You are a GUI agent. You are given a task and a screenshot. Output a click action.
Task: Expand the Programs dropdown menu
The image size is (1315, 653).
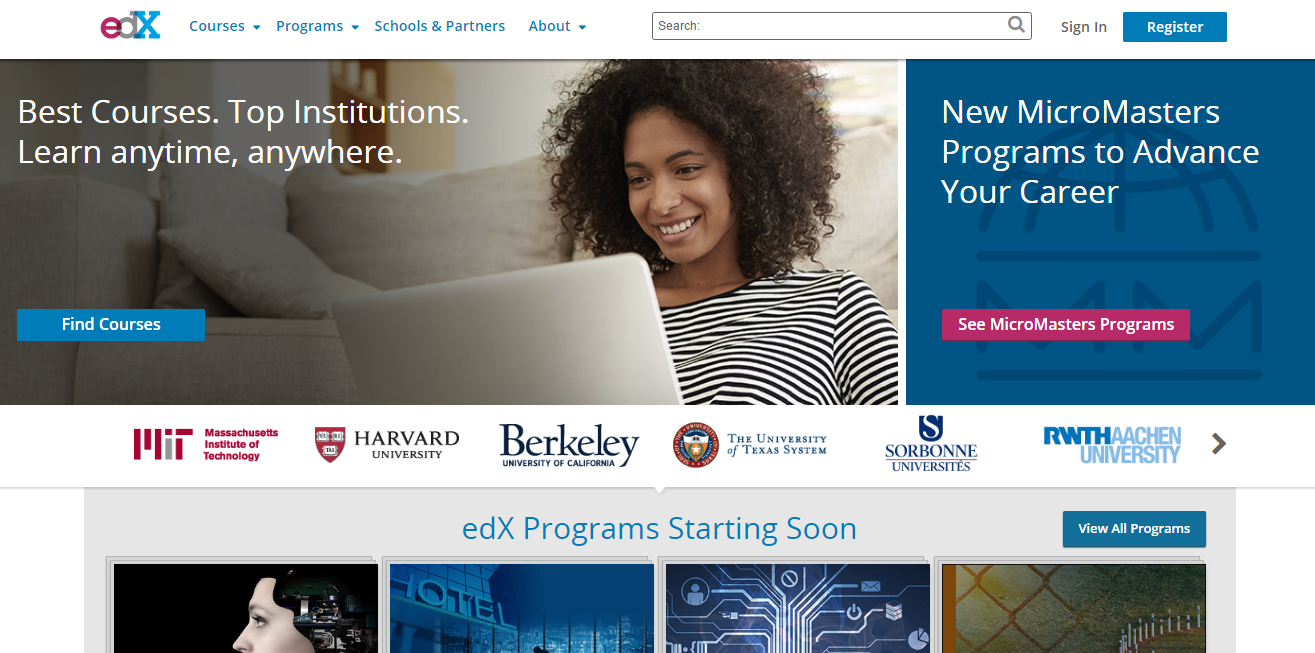point(317,26)
